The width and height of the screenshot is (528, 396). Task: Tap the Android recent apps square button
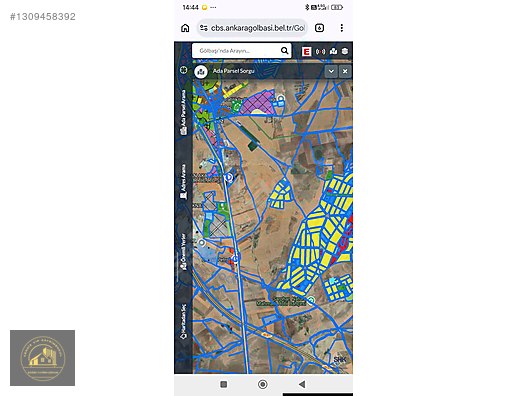[x=223, y=384]
